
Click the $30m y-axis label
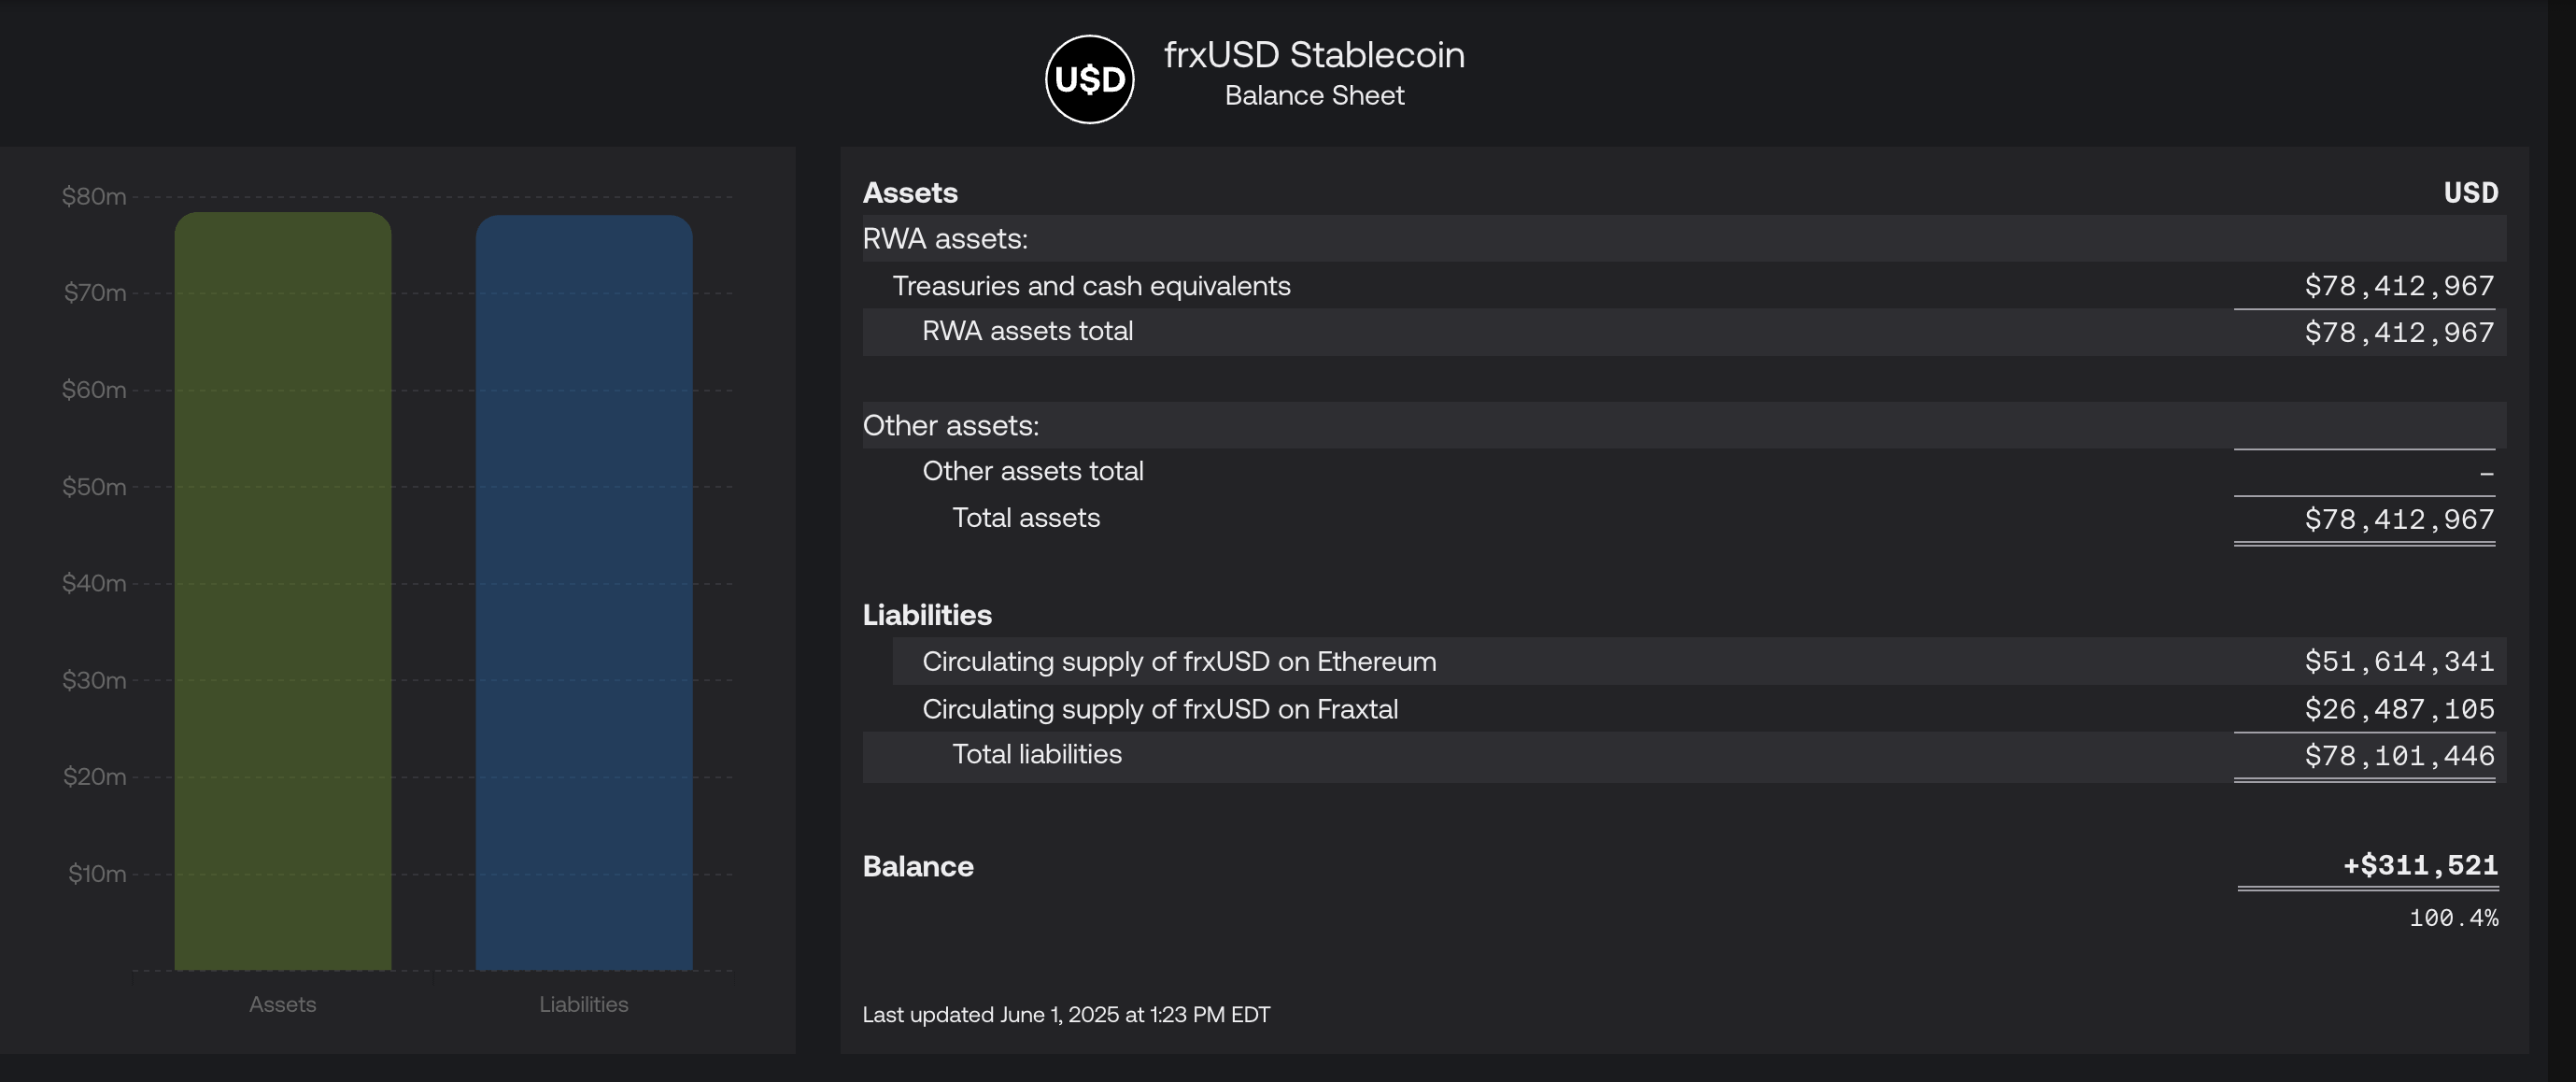94,680
